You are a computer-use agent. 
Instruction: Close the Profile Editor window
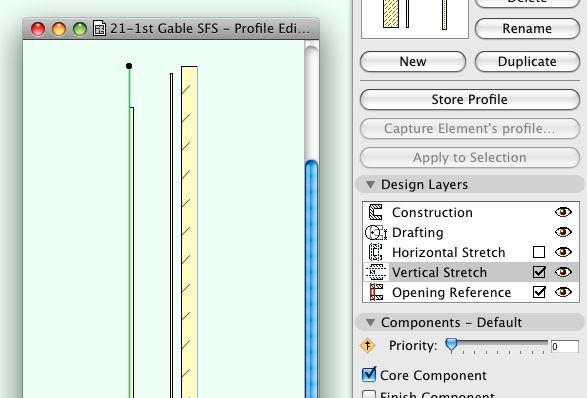click(x=38, y=29)
